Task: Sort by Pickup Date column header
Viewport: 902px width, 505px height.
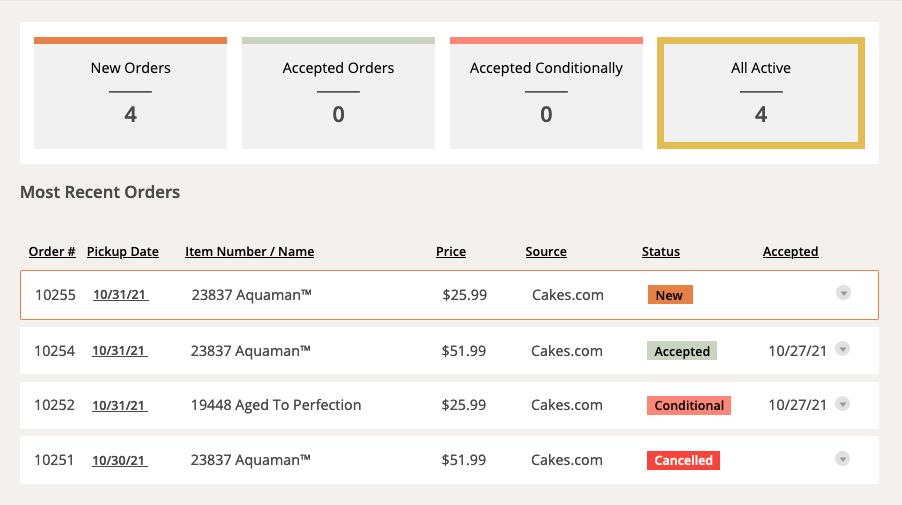Action: click(123, 252)
